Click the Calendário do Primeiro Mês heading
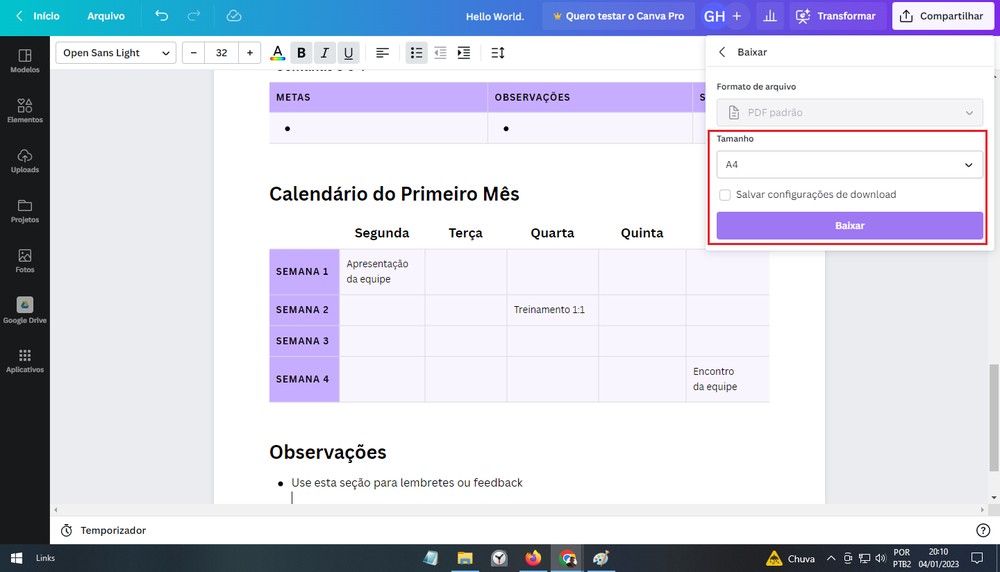The image size is (1000, 572). coord(394,194)
